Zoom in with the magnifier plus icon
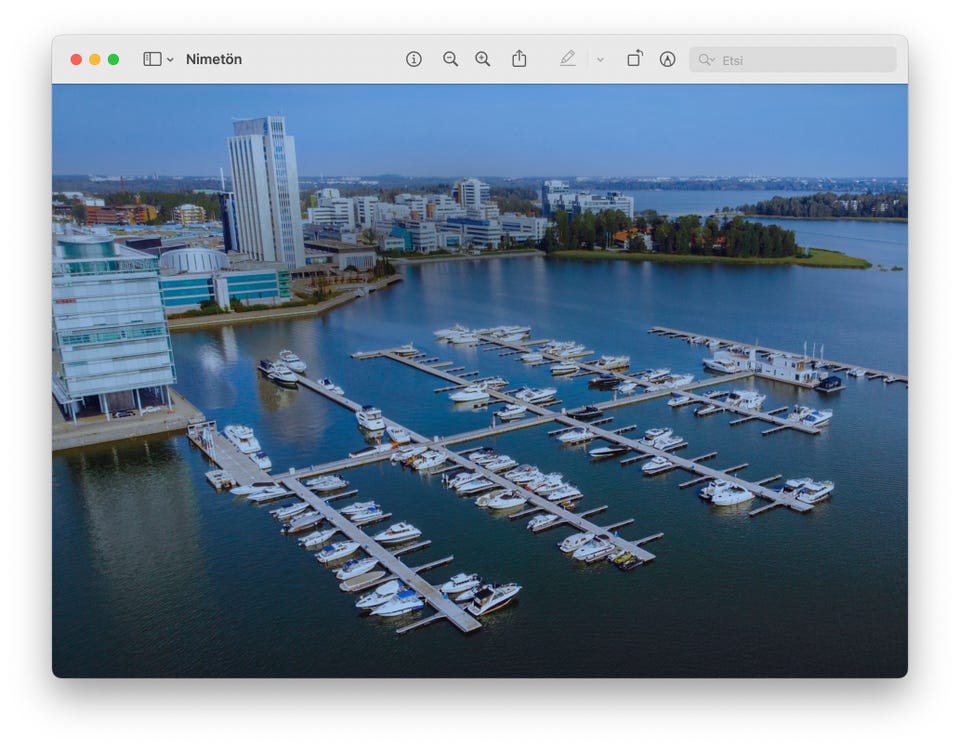The width and height of the screenshot is (960, 747). pos(483,59)
